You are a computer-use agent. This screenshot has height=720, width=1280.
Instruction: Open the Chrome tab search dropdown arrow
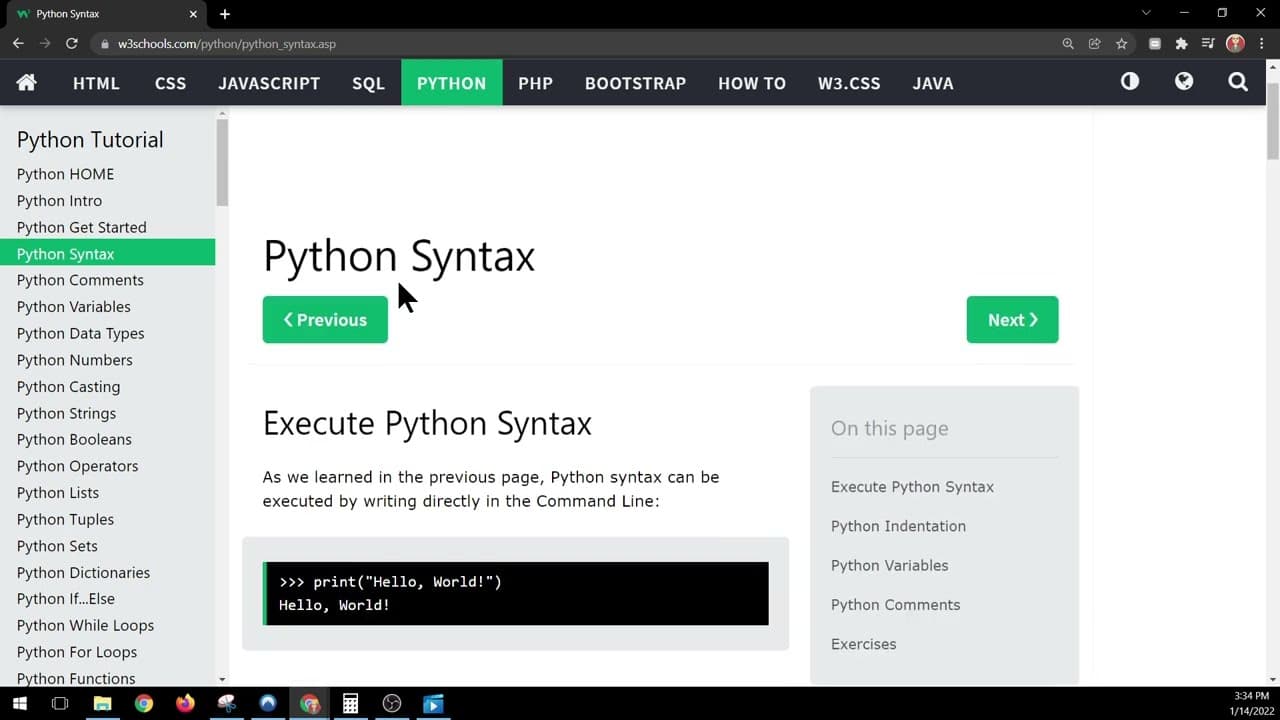1145,13
